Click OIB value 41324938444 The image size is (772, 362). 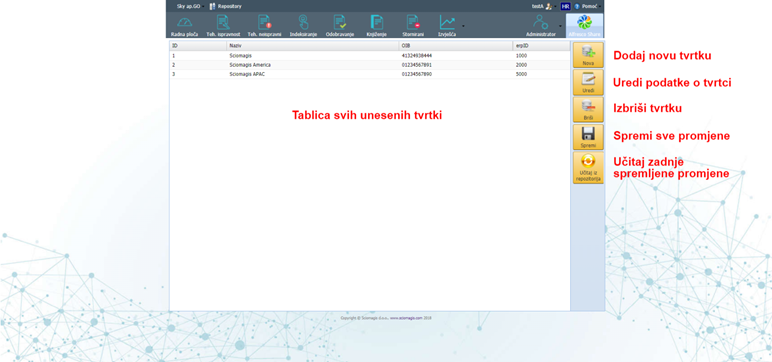pyautogui.click(x=417, y=56)
